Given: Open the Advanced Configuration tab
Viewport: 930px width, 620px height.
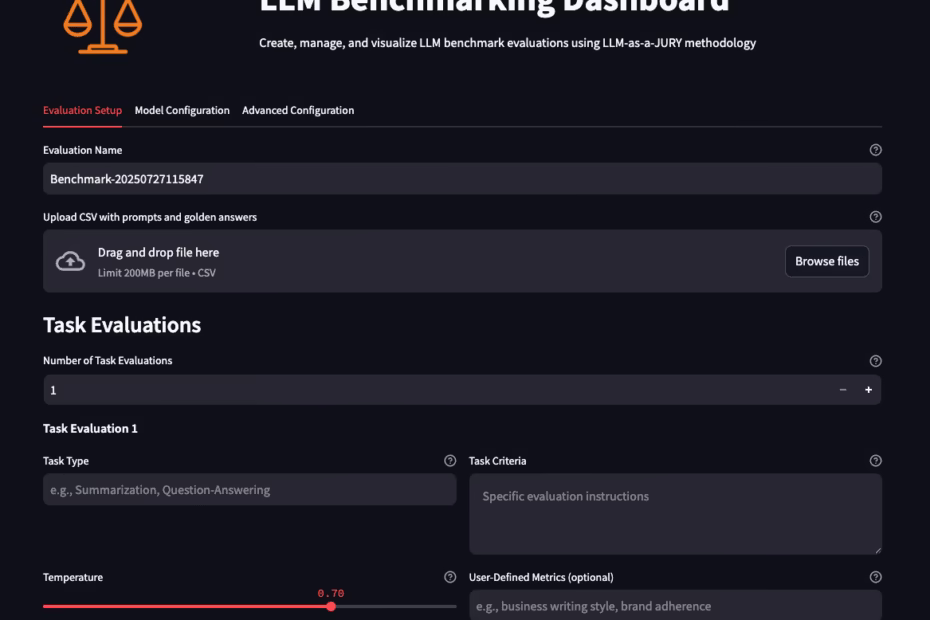Looking at the screenshot, I should (298, 110).
